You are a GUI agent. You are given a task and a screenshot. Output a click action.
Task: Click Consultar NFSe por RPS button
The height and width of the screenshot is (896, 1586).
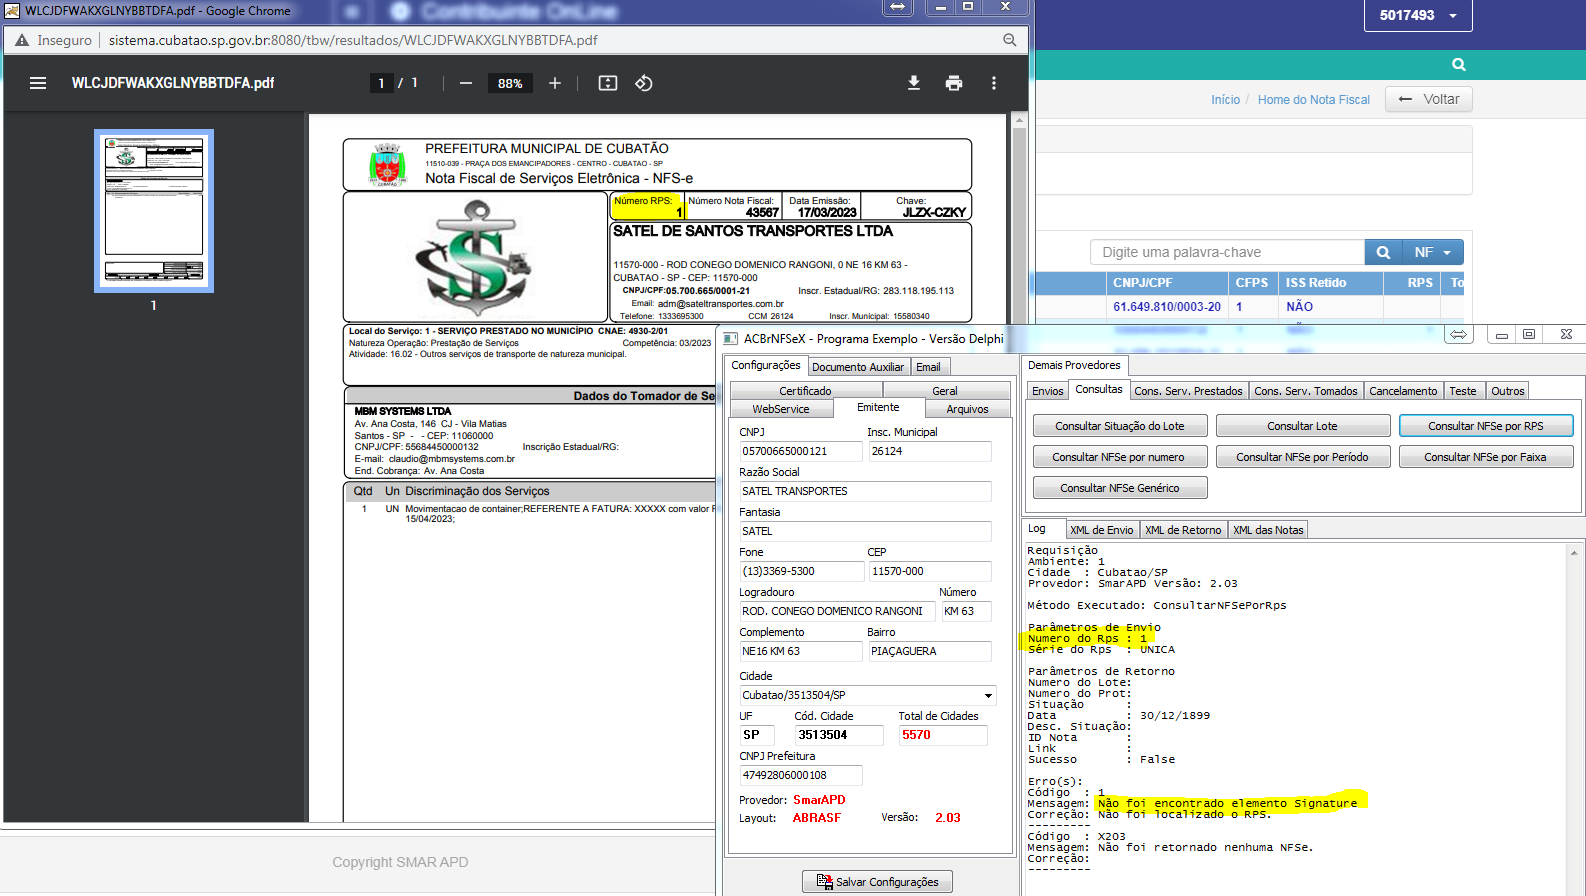1486,426
